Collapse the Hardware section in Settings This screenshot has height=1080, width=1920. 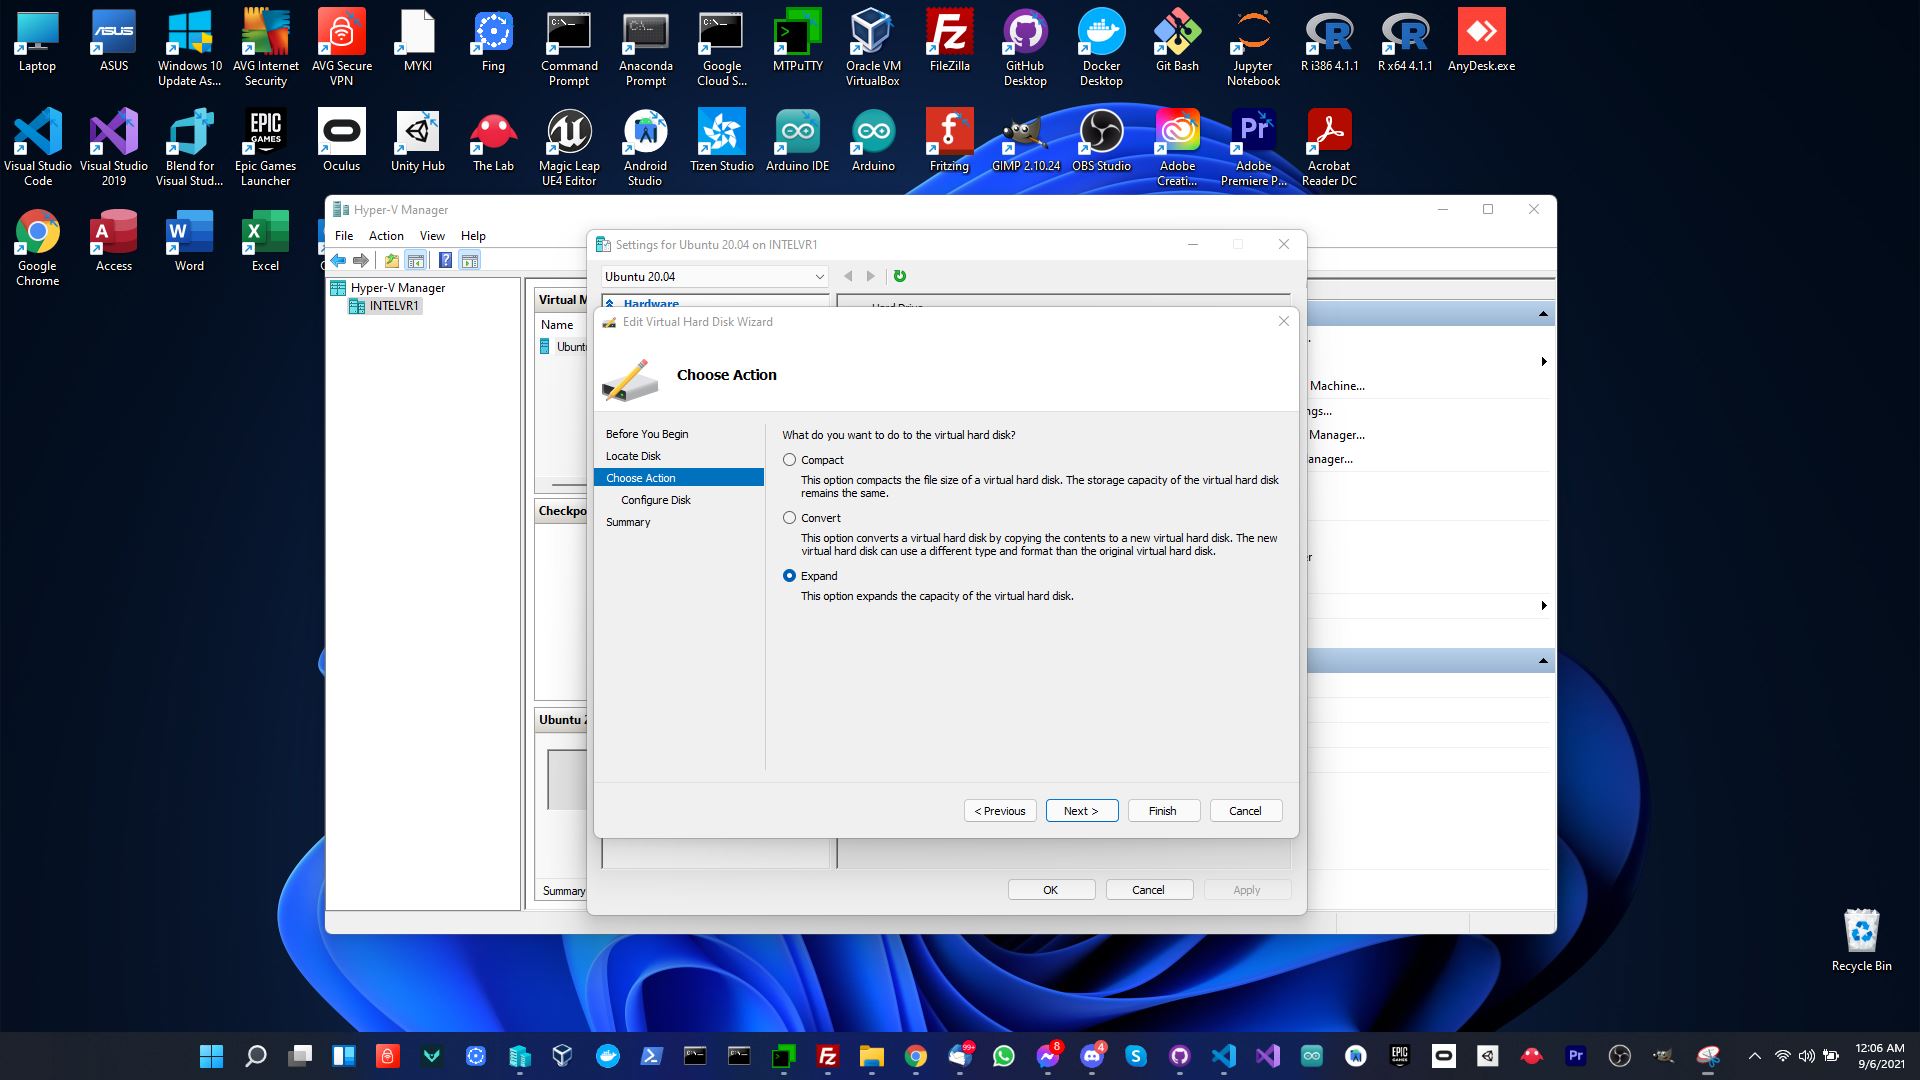pyautogui.click(x=610, y=304)
